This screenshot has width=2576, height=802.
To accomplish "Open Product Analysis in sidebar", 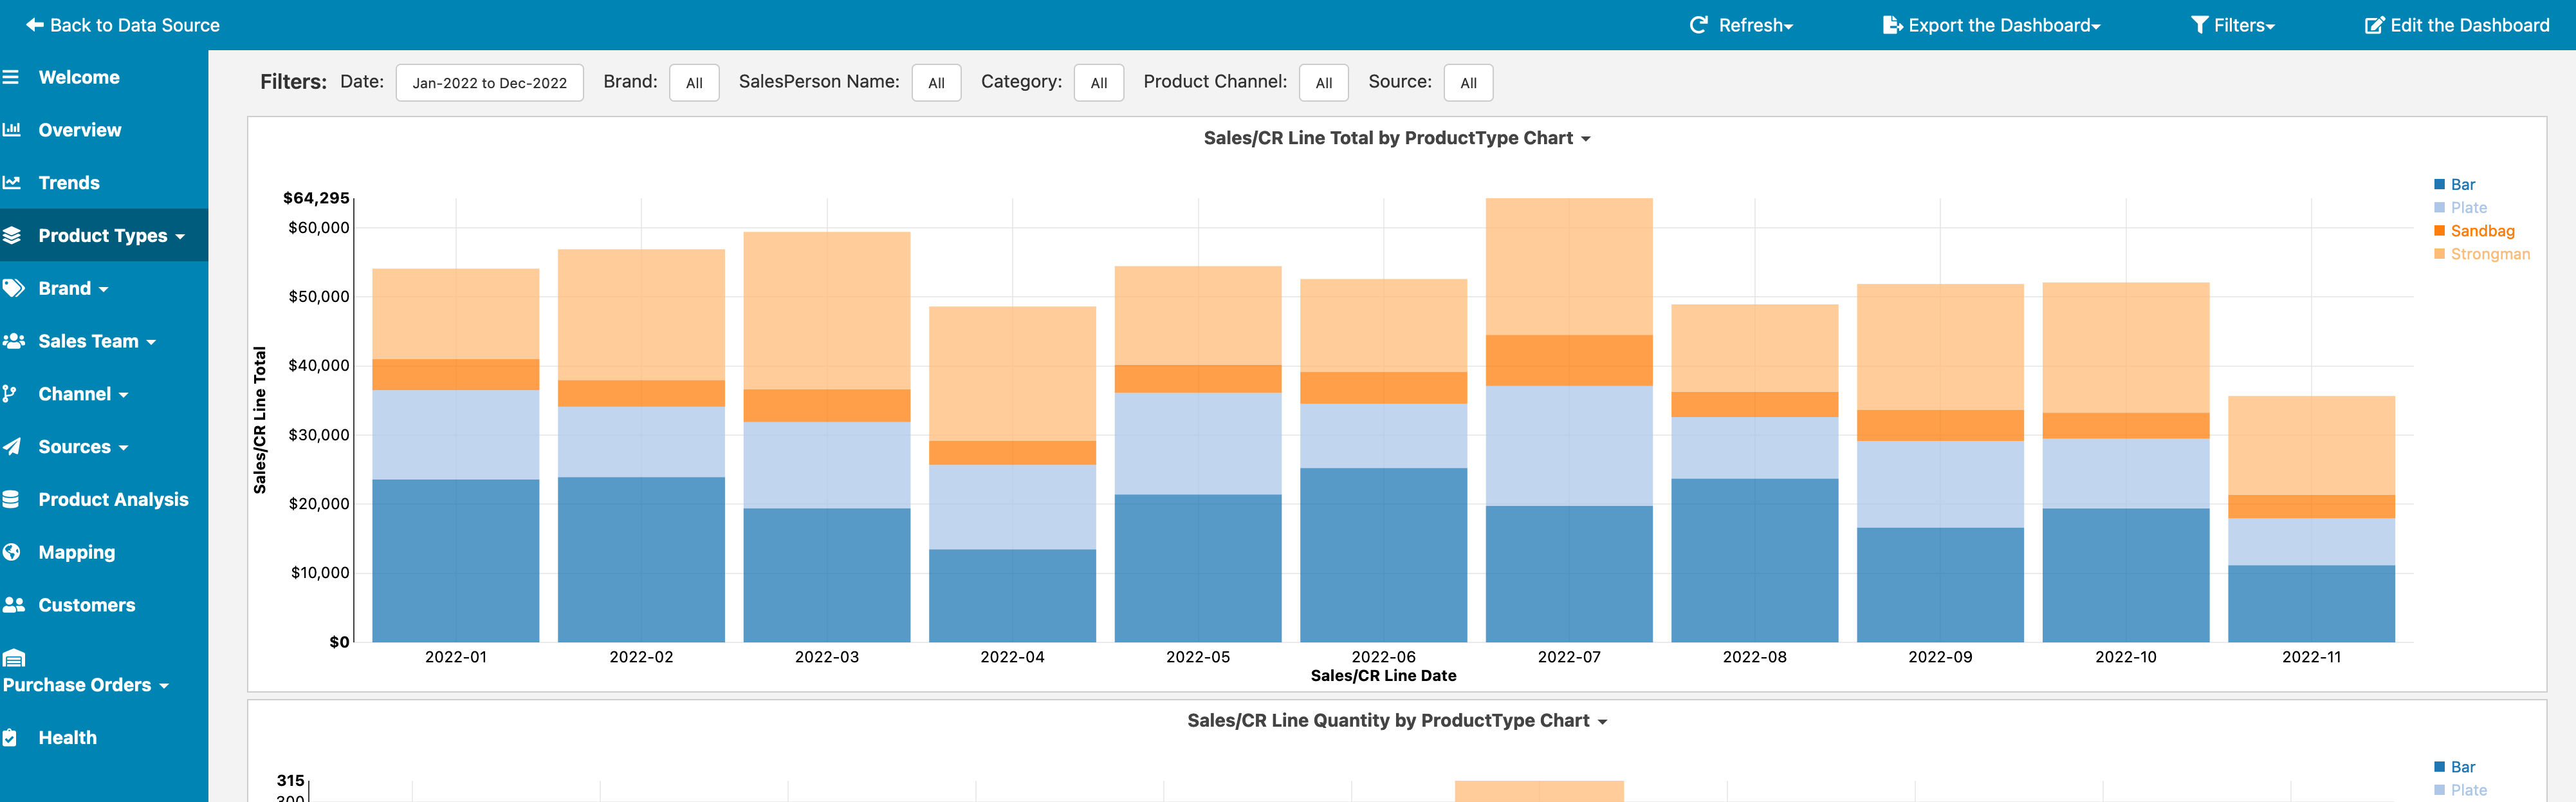I will [113, 500].
